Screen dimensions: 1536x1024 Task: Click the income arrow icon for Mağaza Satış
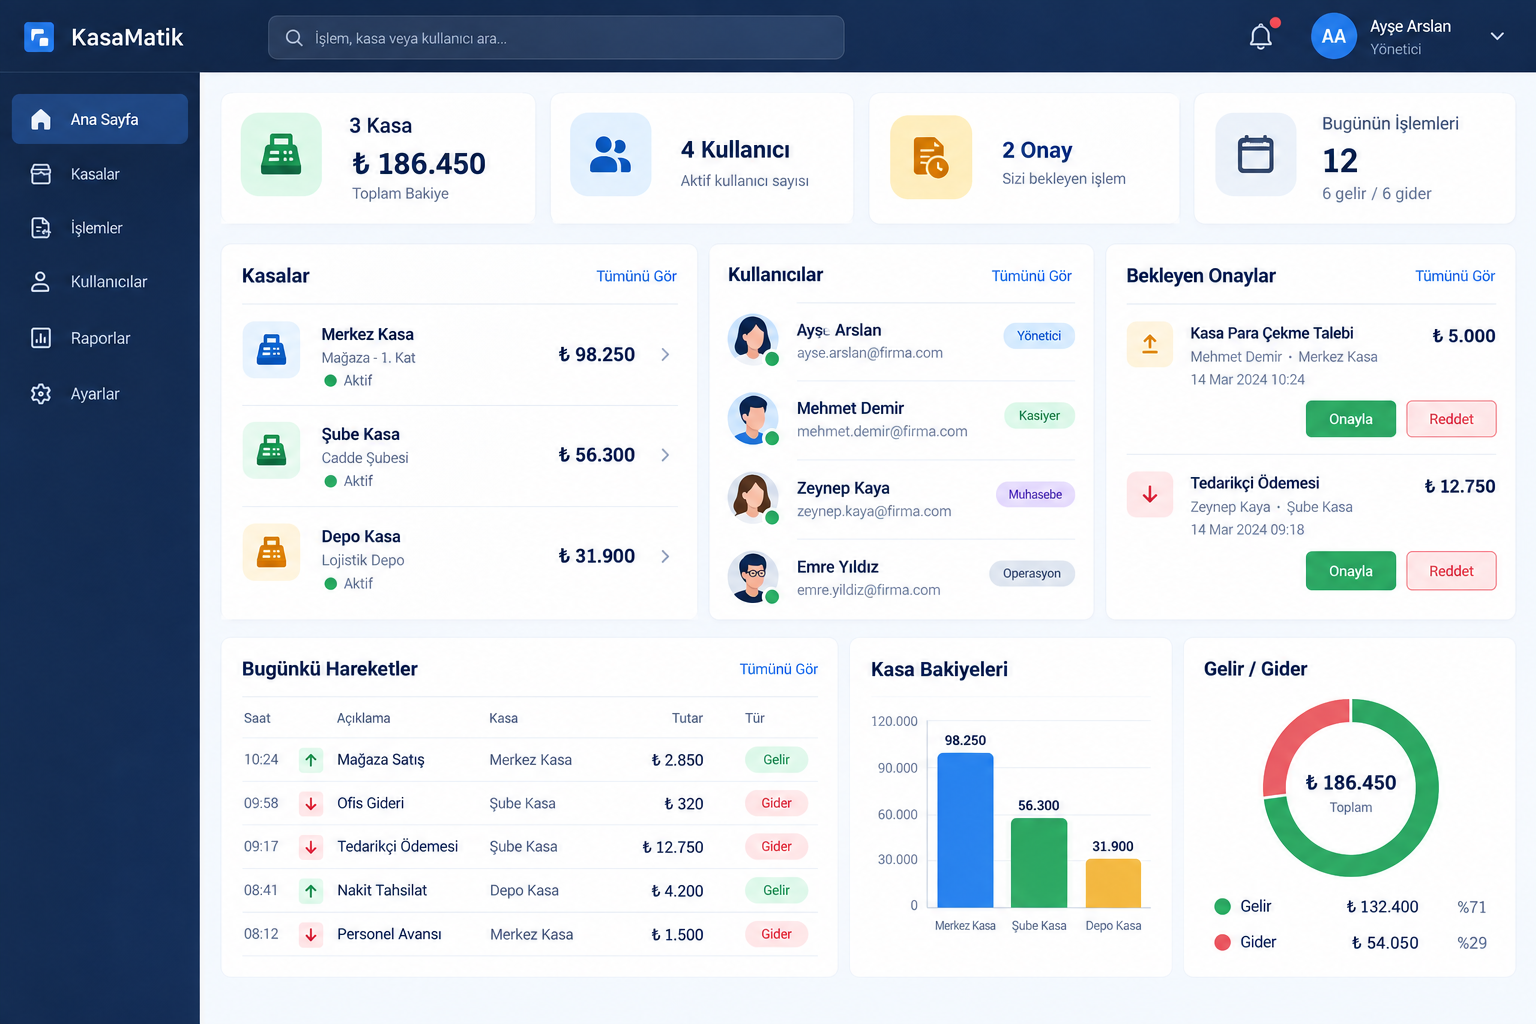[311, 760]
